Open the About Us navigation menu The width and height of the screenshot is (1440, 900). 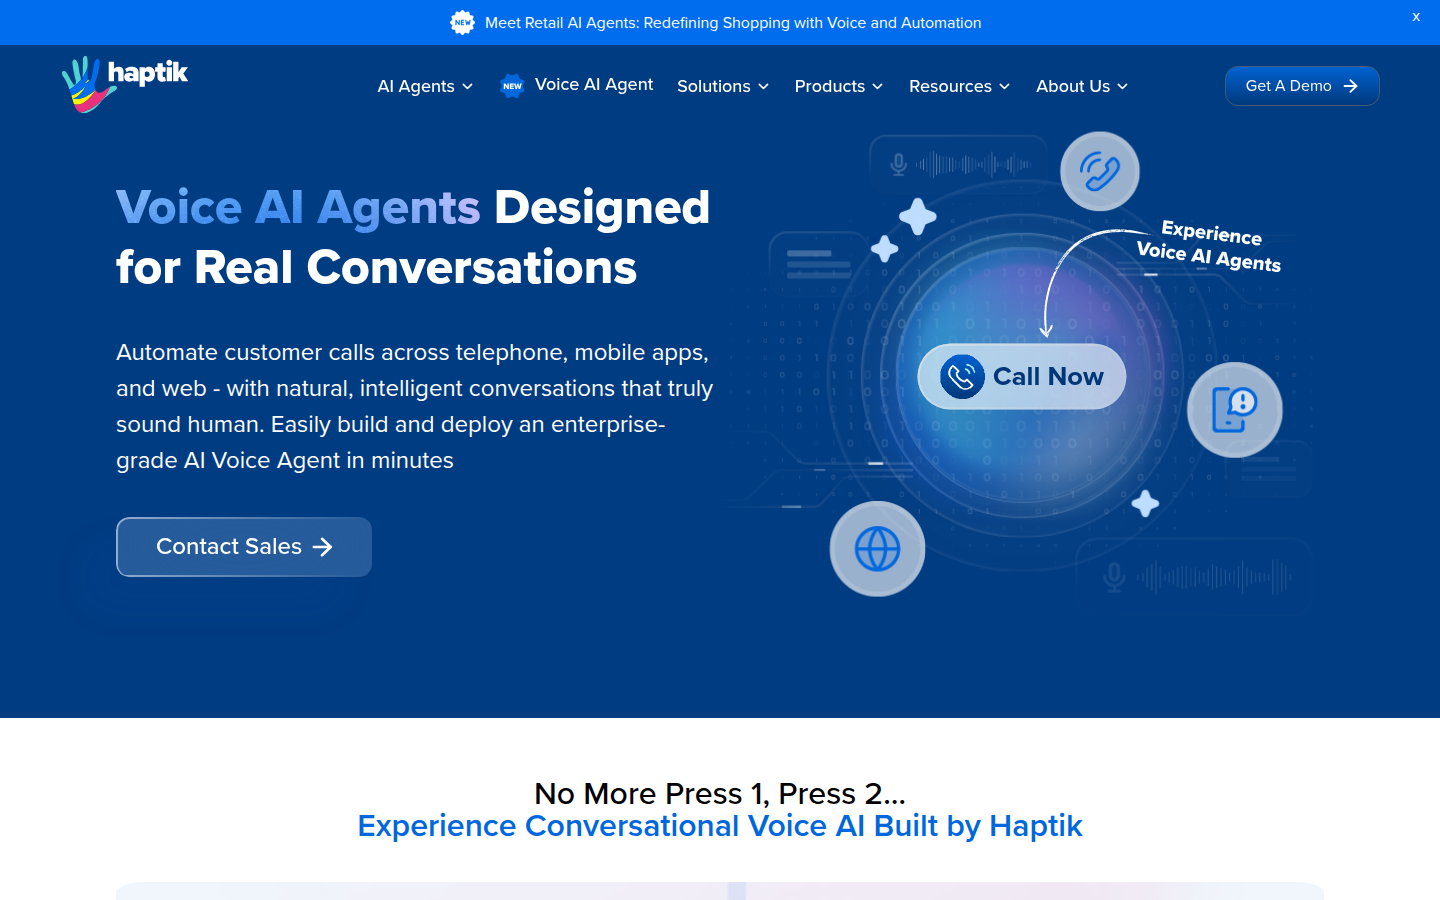tap(1081, 86)
